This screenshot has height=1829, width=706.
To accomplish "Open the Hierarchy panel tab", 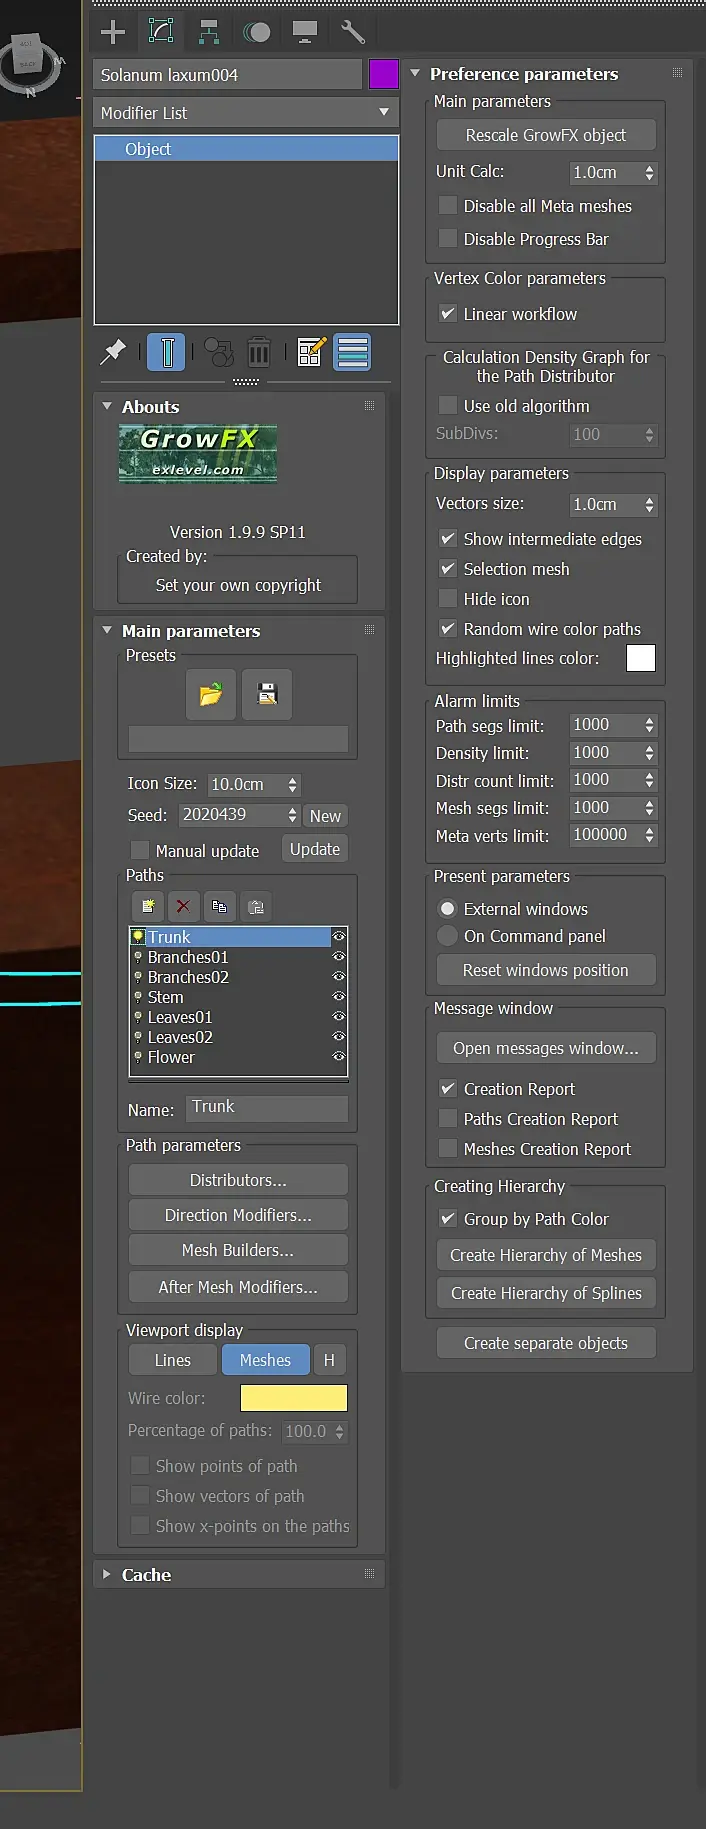I will pos(208,32).
